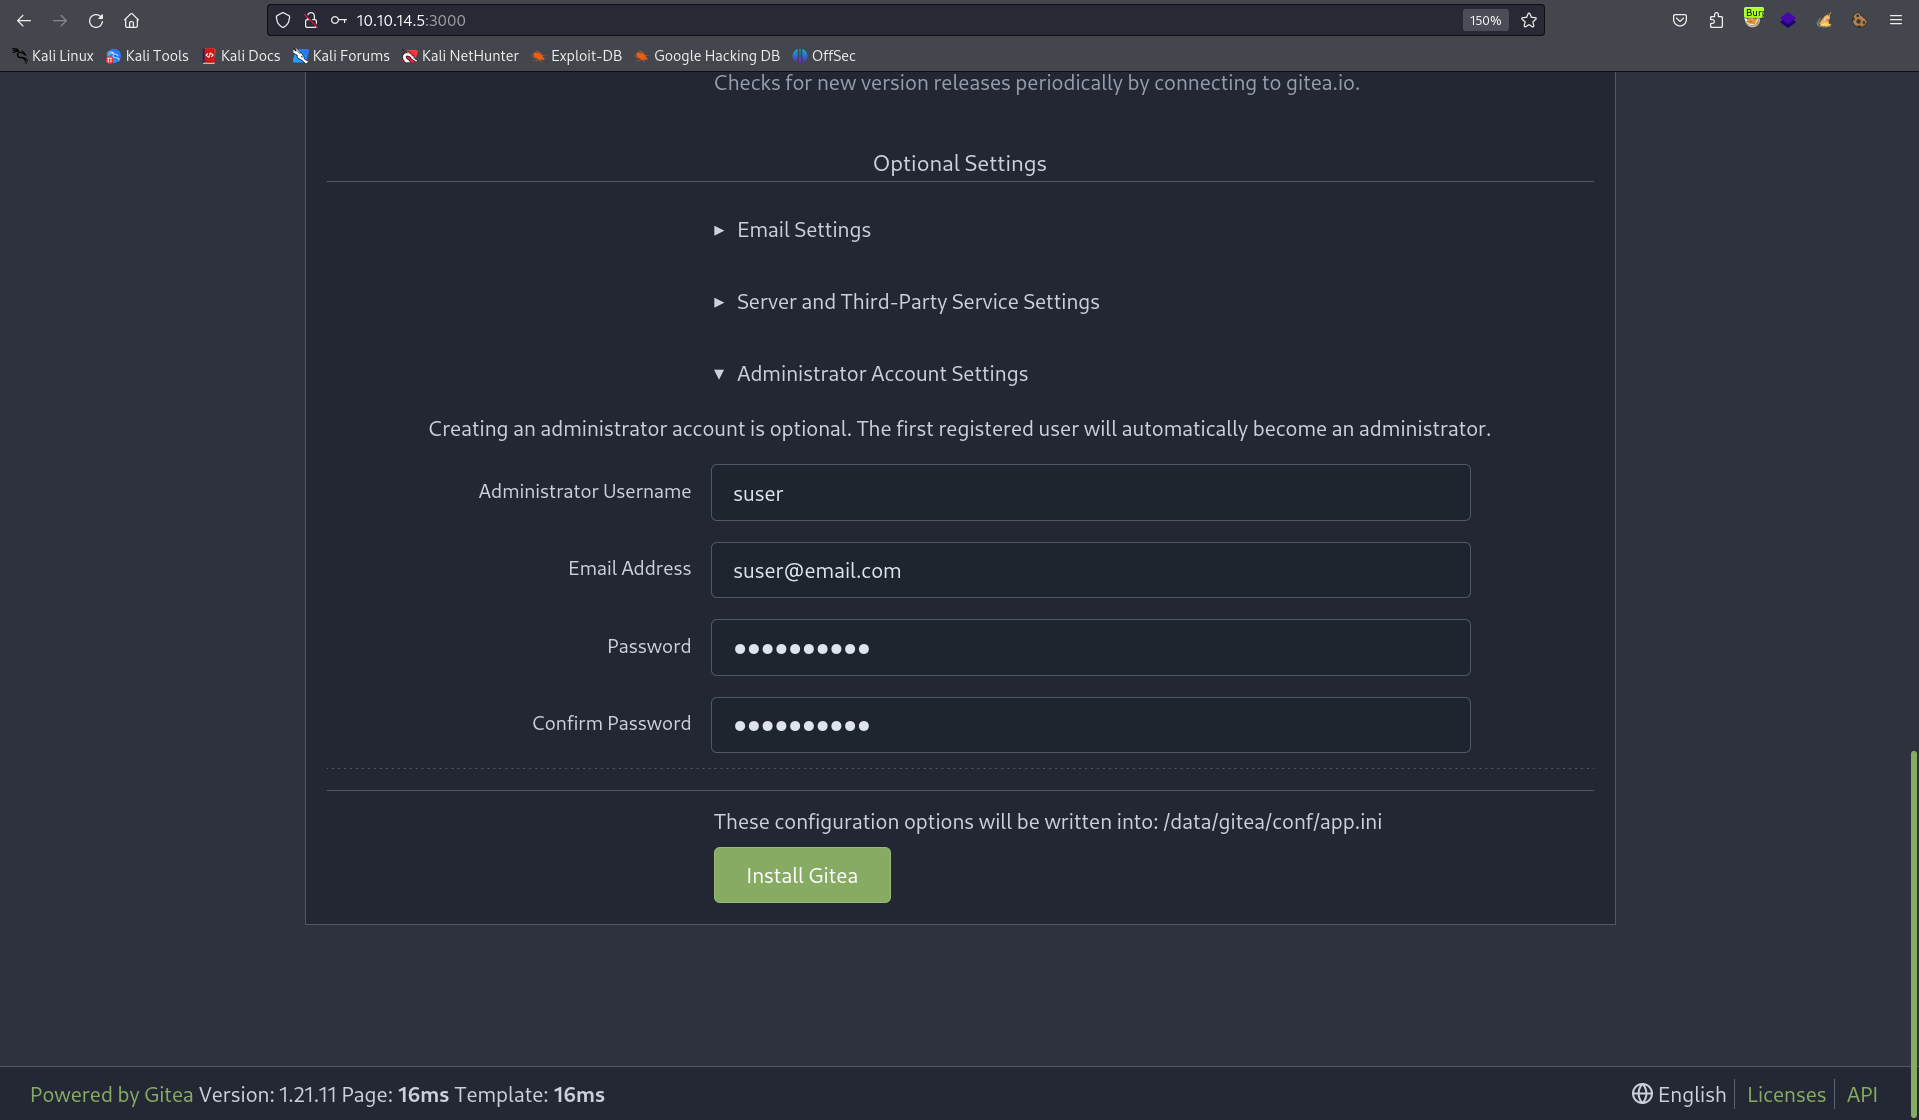
Task: Open the Powered by Gitea link
Action: (x=112, y=1094)
